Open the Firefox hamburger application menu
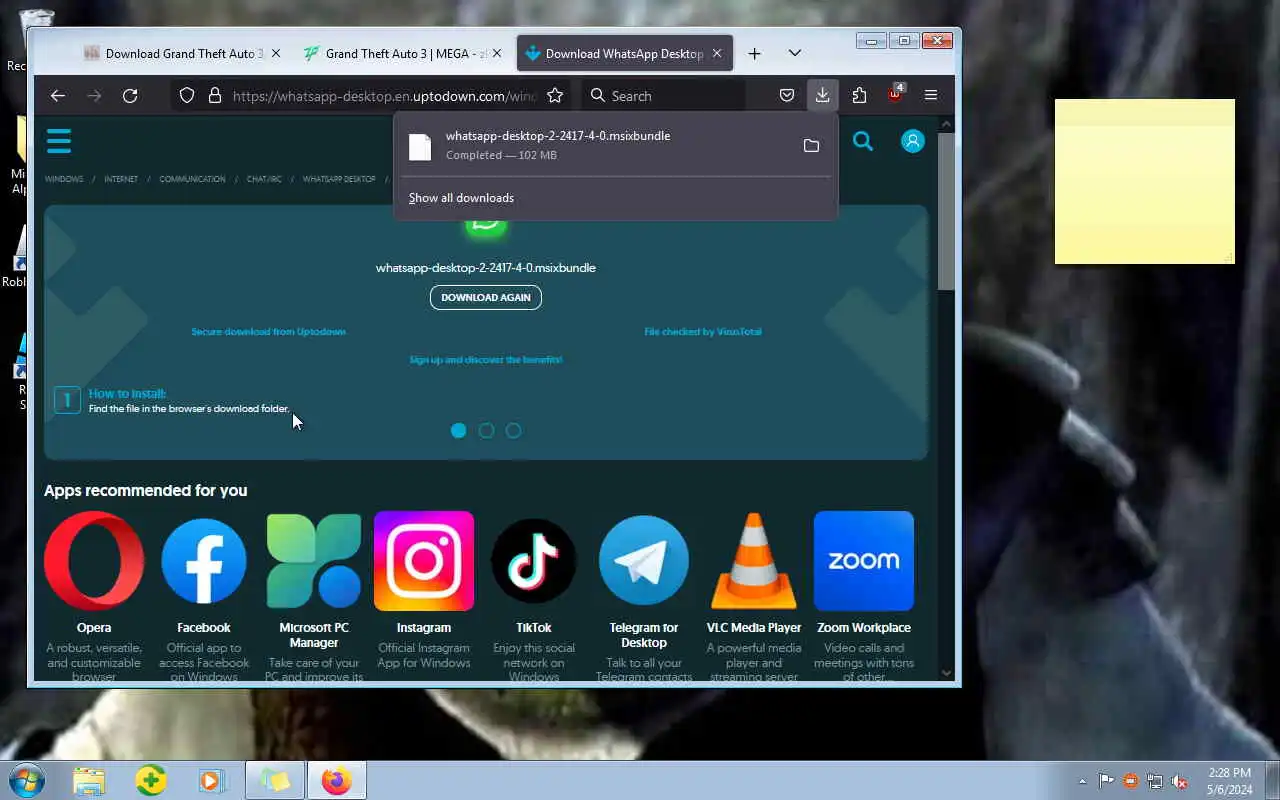Image resolution: width=1280 pixels, height=800 pixels. pos(931,96)
